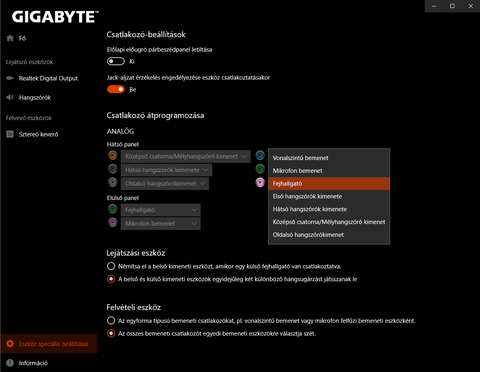Click the pink rear panel jack icon
This screenshot has height=372, width=480.
(260, 182)
